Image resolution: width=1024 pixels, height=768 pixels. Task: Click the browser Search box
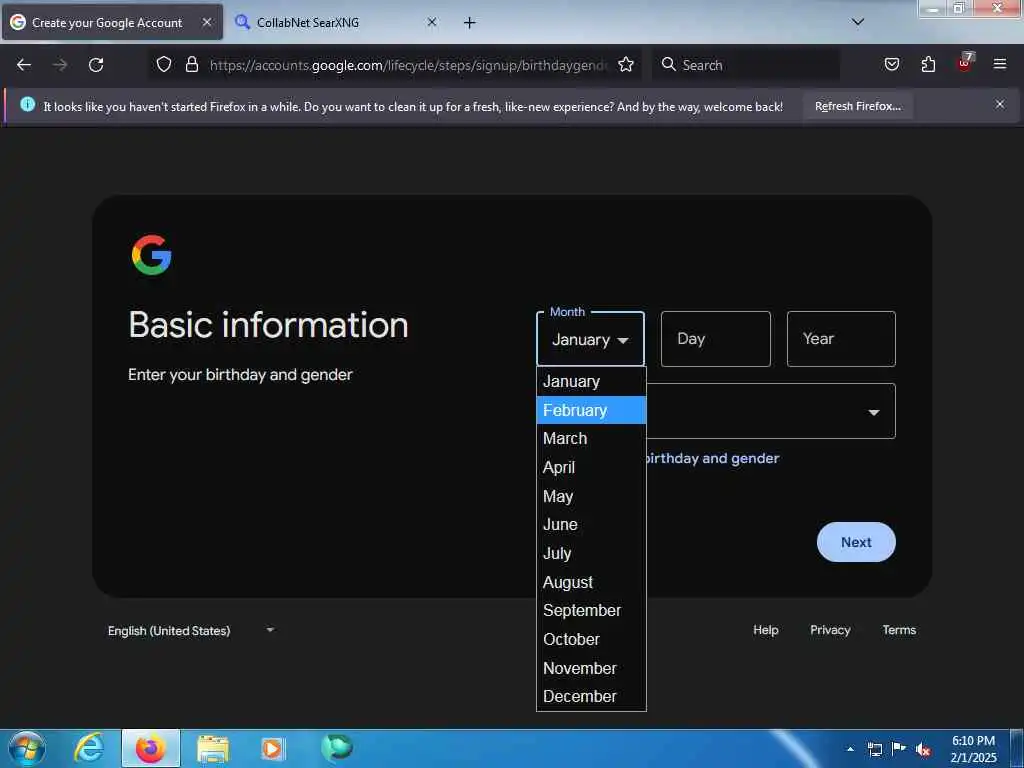pyautogui.click(x=748, y=65)
